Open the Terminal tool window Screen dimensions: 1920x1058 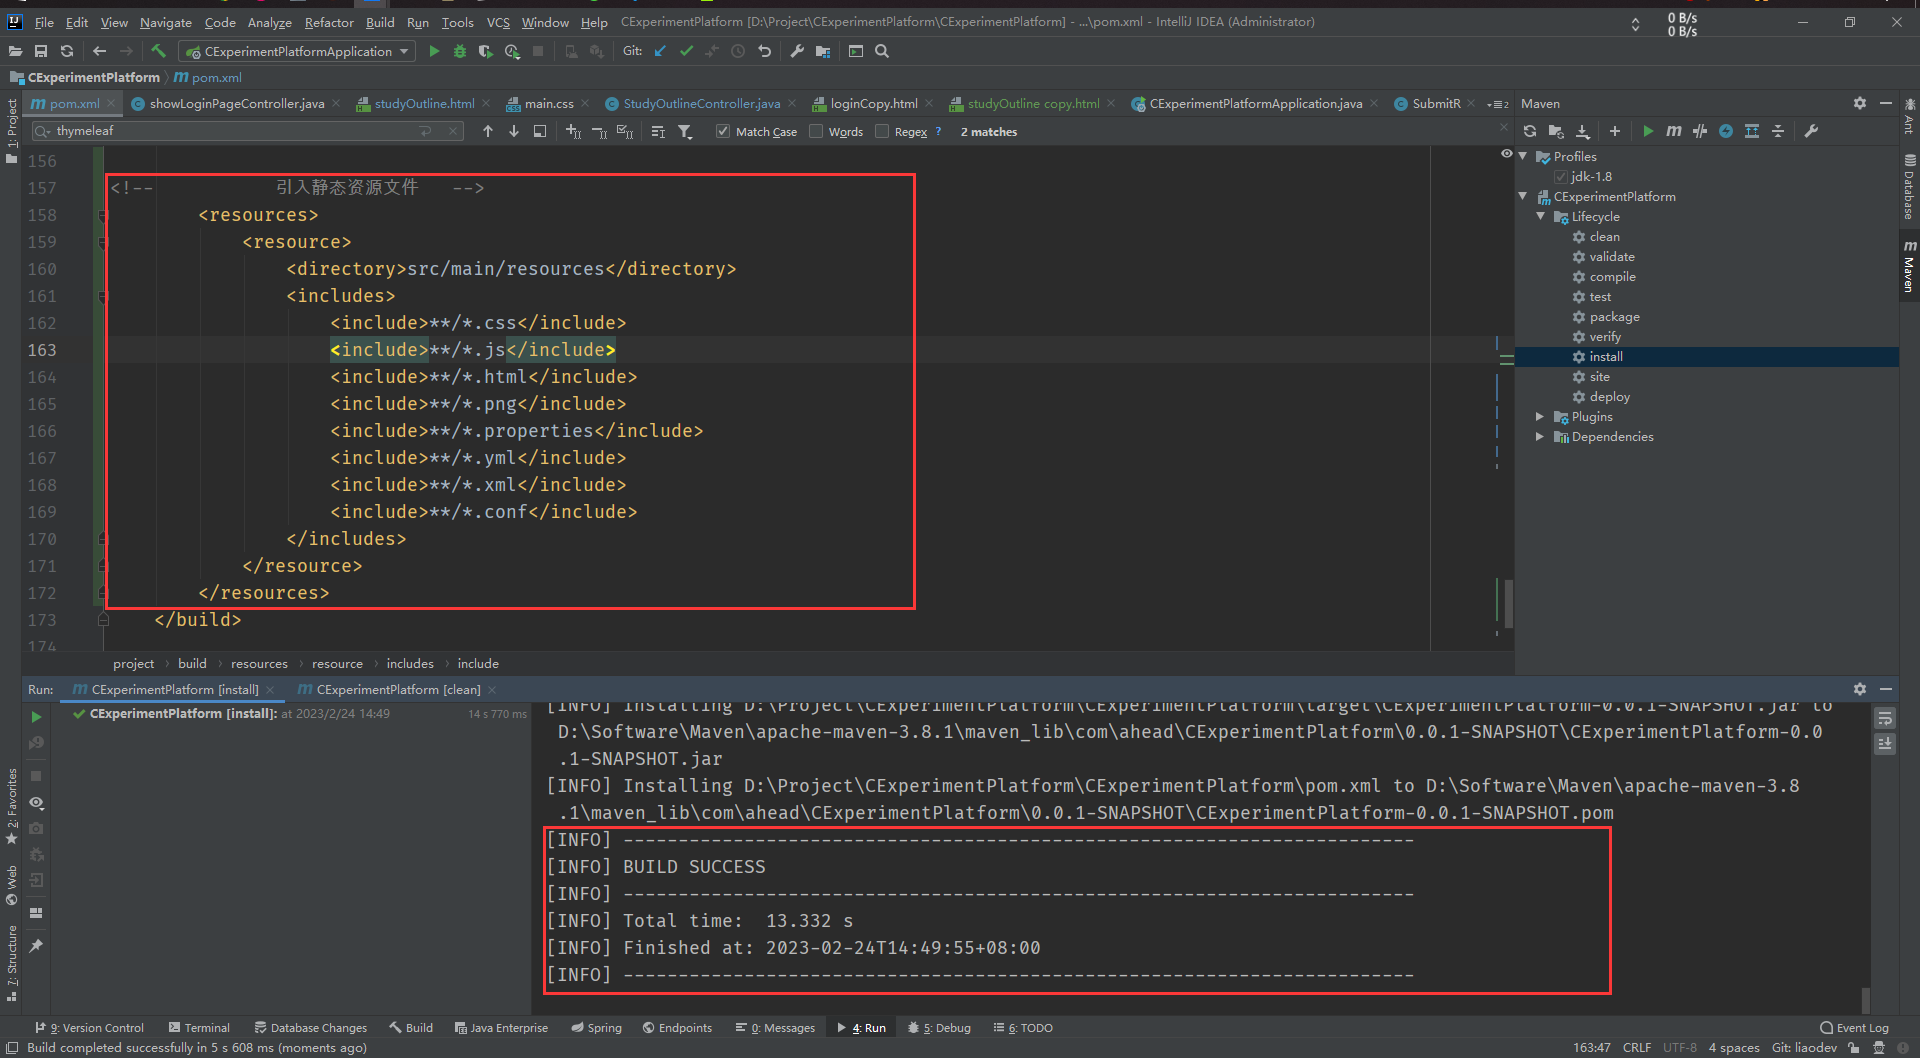[199, 1027]
